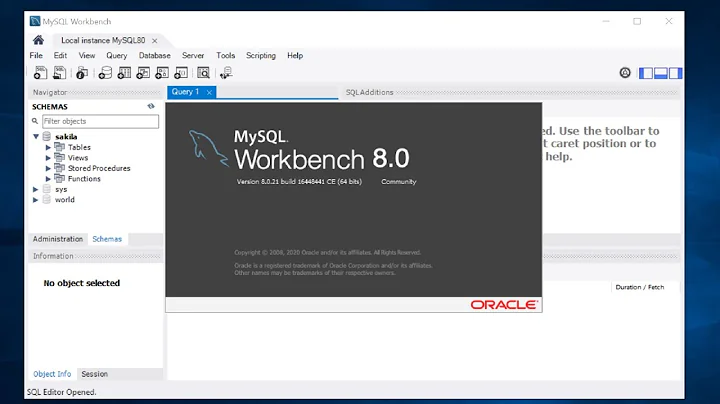Open the Scripting menu
720x404 pixels.
261,56
